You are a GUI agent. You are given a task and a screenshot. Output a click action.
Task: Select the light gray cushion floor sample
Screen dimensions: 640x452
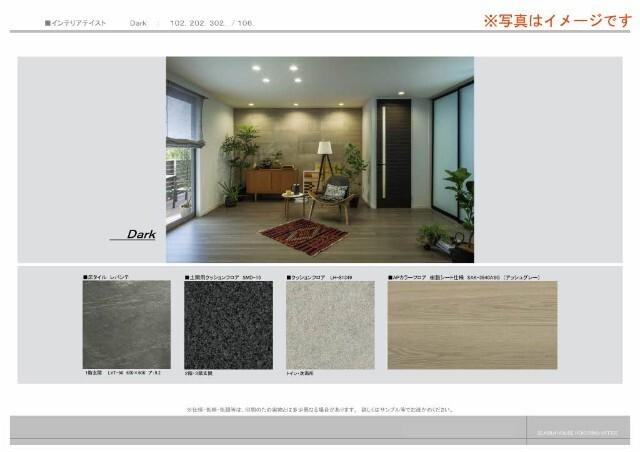click(x=330, y=325)
